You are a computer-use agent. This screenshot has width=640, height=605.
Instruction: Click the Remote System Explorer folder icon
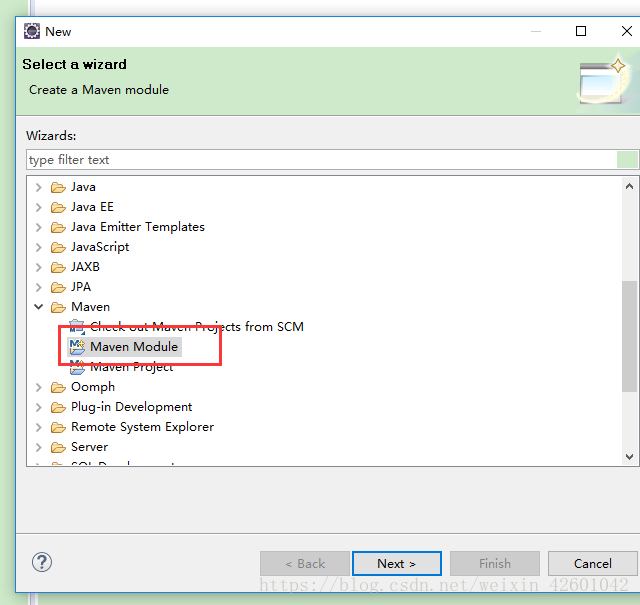58,427
